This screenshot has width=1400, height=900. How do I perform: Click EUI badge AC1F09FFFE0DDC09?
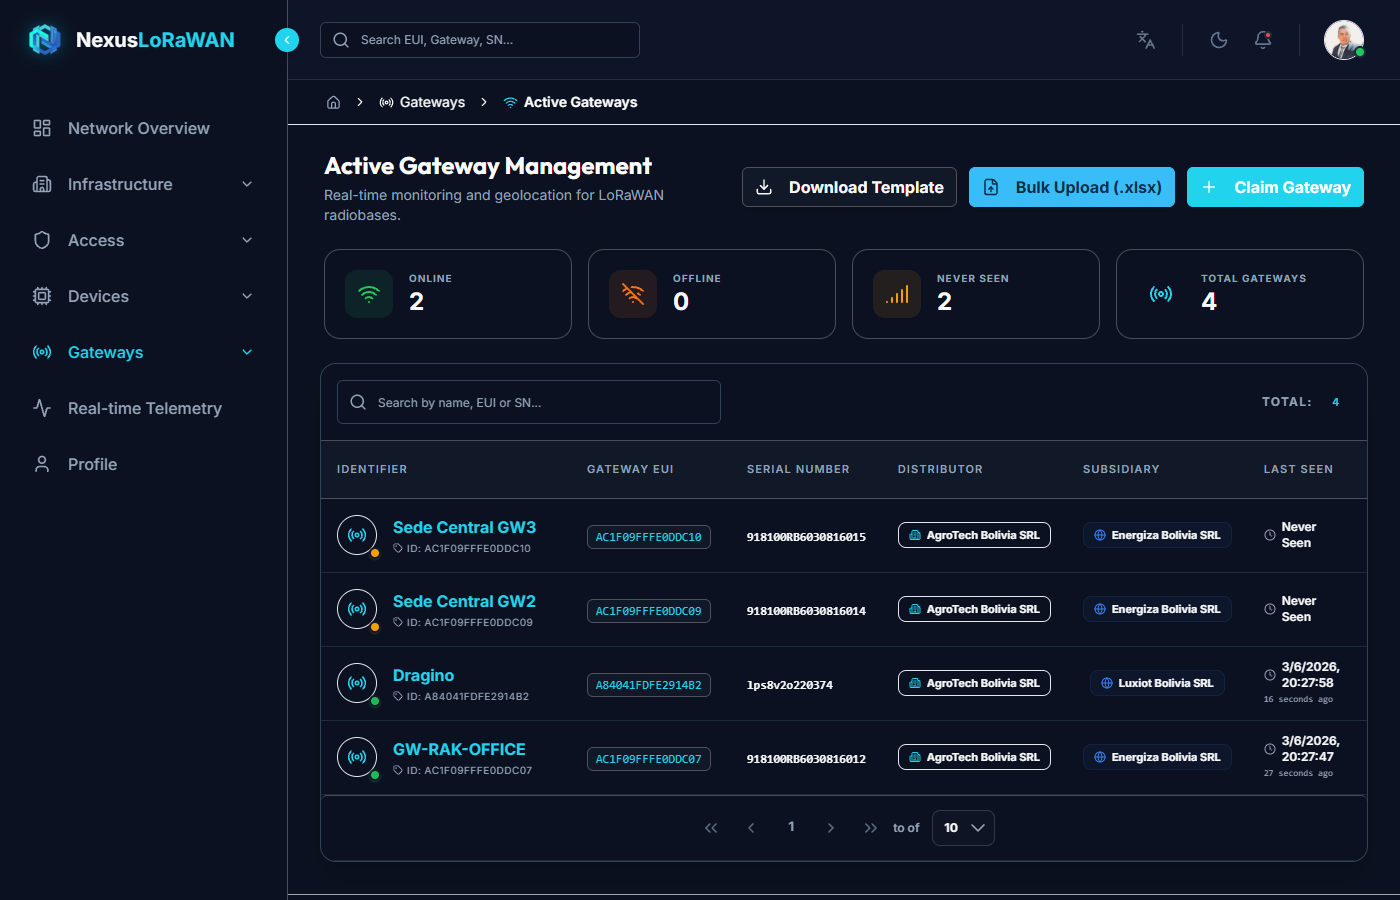649,611
